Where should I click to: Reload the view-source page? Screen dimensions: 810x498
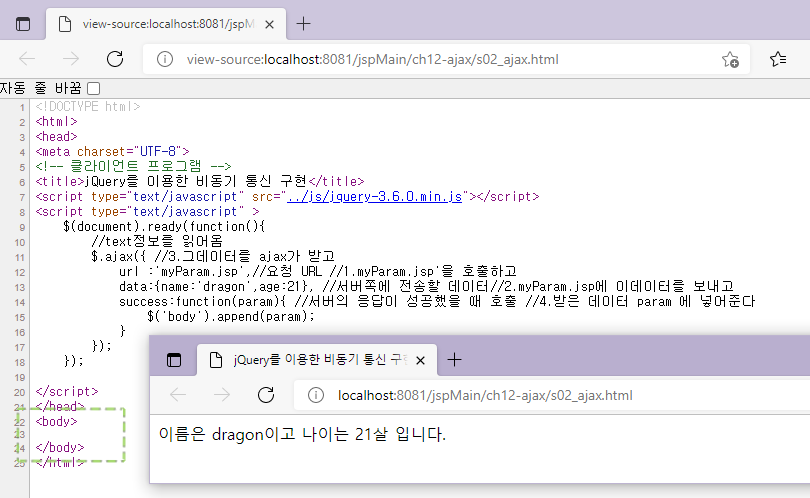click(115, 59)
